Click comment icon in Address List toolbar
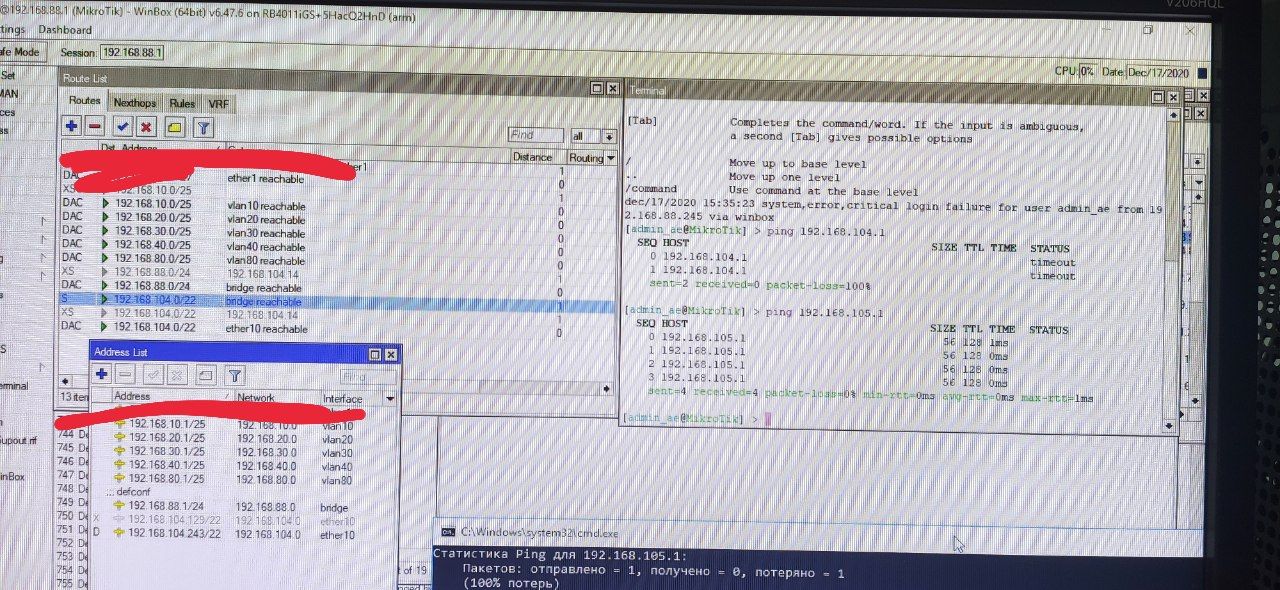The image size is (1280, 590). tap(205, 375)
